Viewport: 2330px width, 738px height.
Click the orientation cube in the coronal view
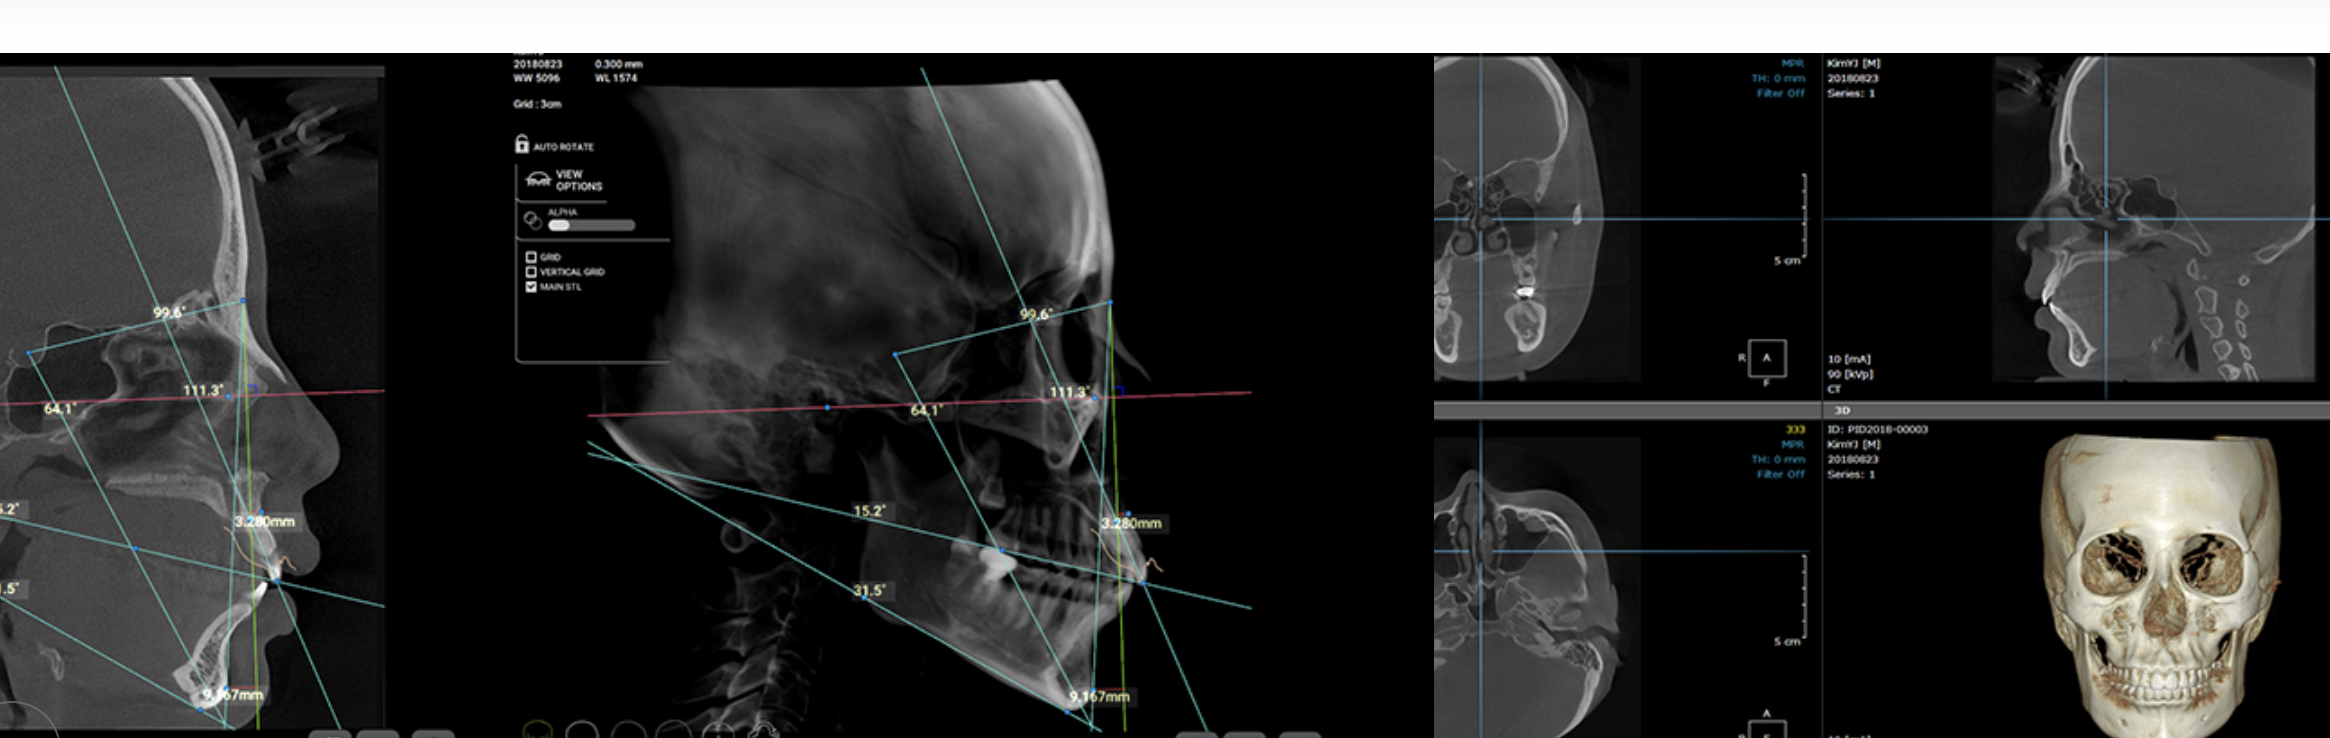[1766, 358]
